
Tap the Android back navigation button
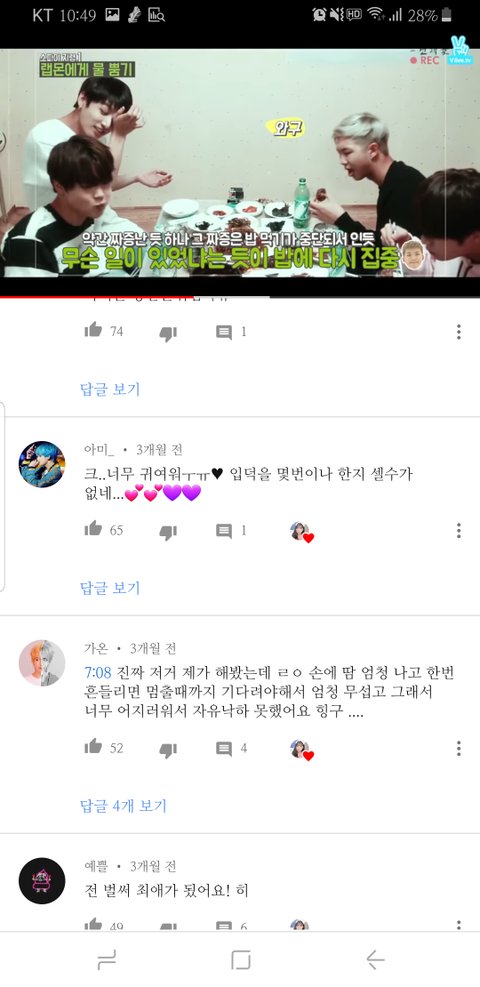pyautogui.click(x=375, y=960)
